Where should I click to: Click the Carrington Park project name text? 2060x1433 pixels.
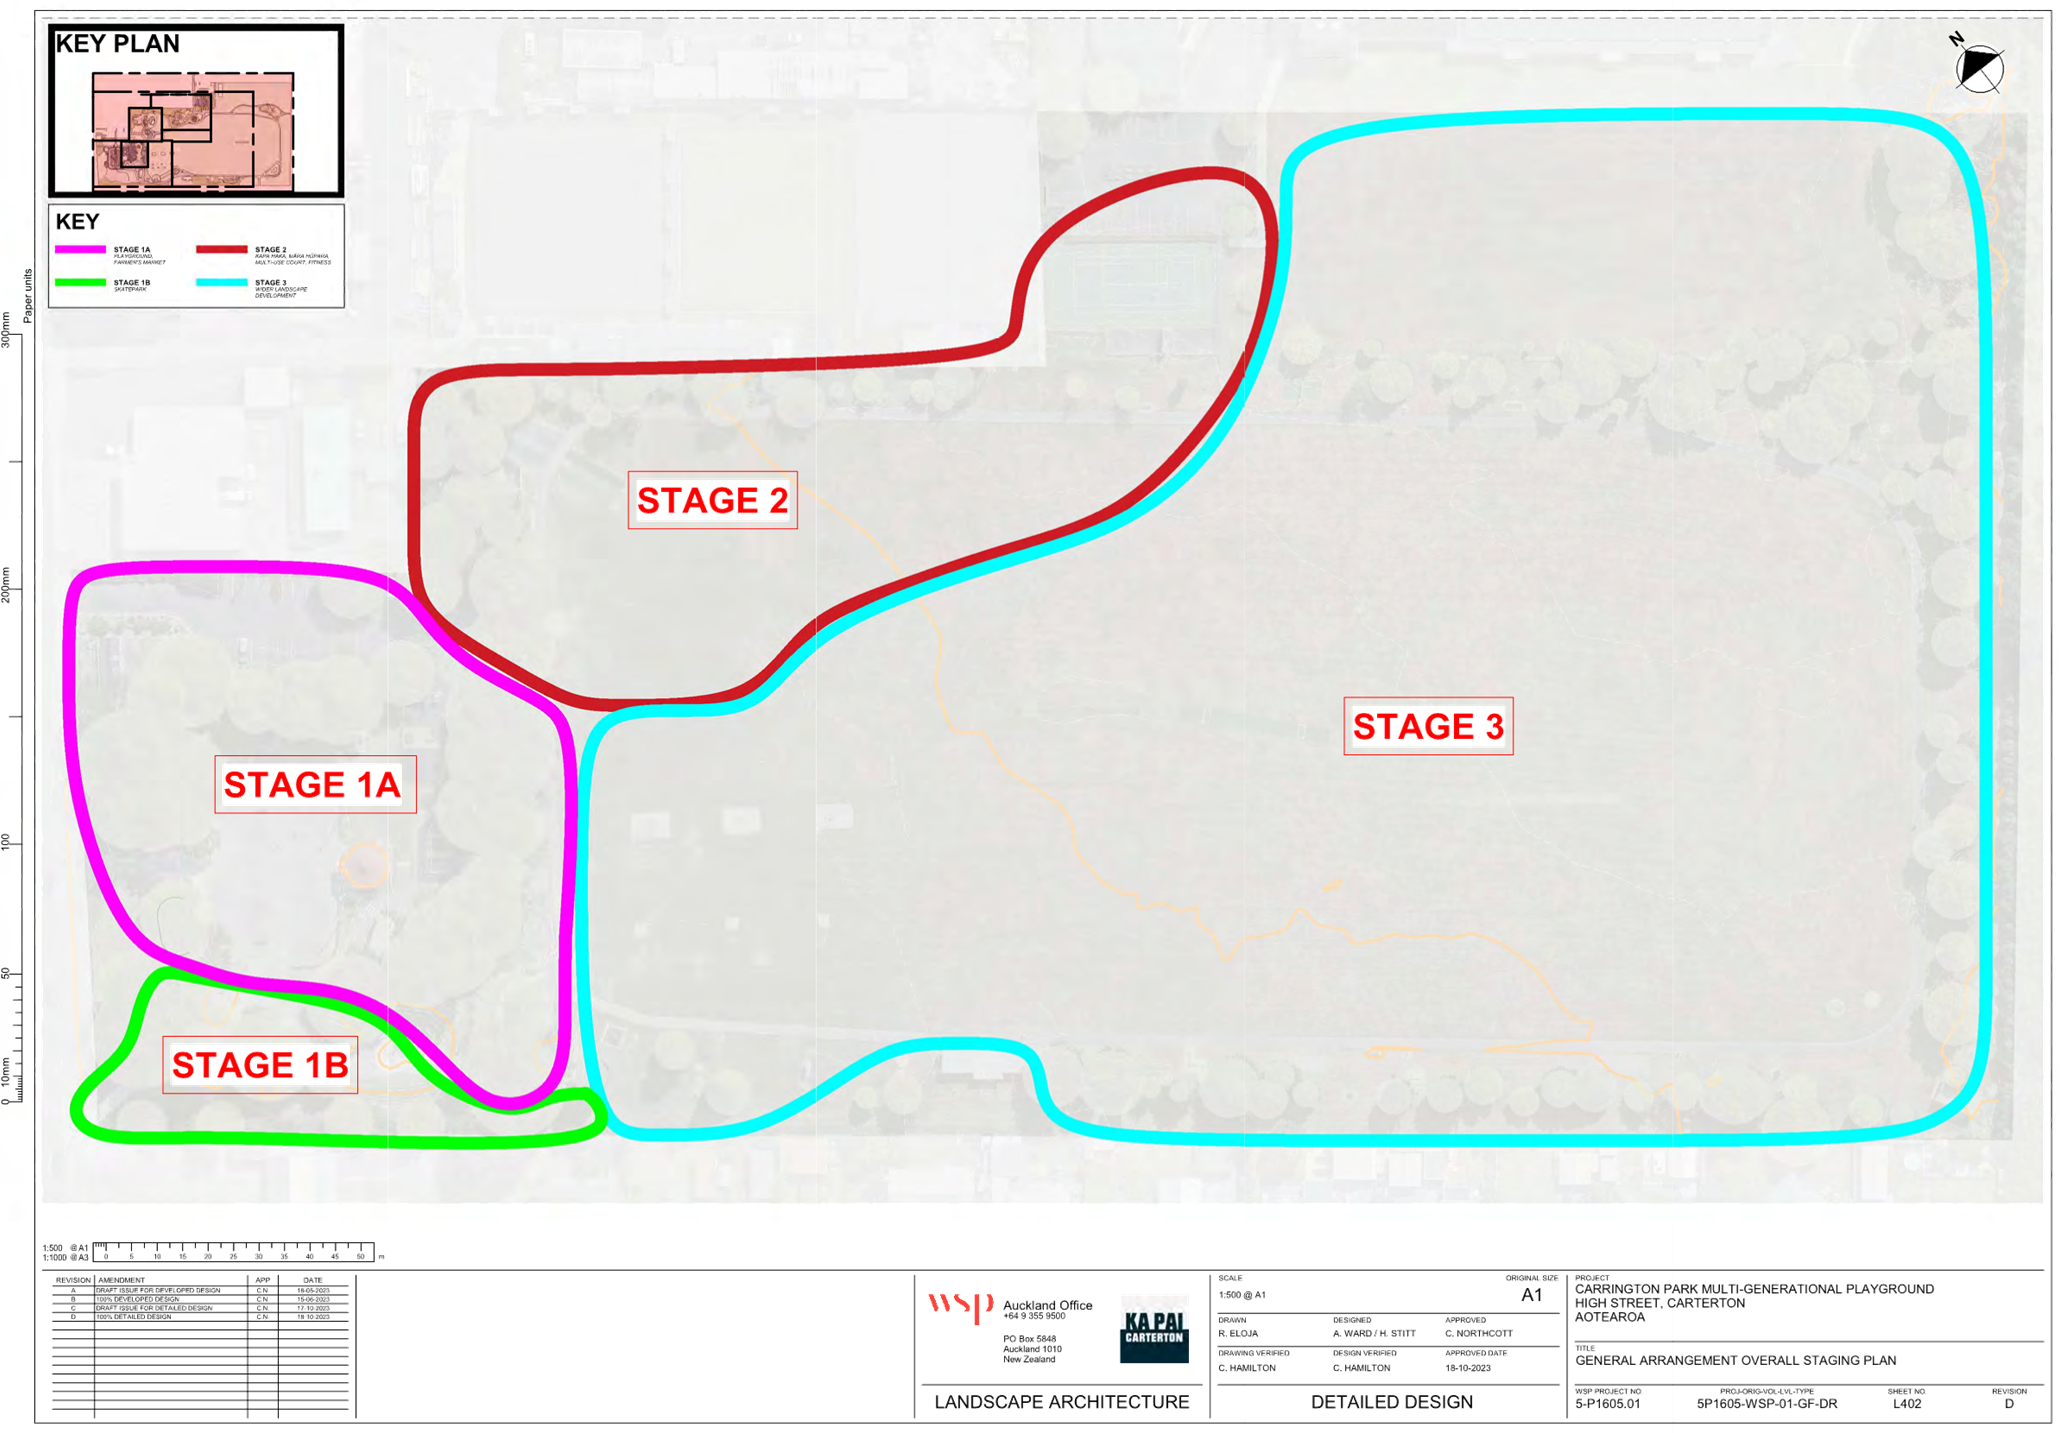[1754, 1290]
